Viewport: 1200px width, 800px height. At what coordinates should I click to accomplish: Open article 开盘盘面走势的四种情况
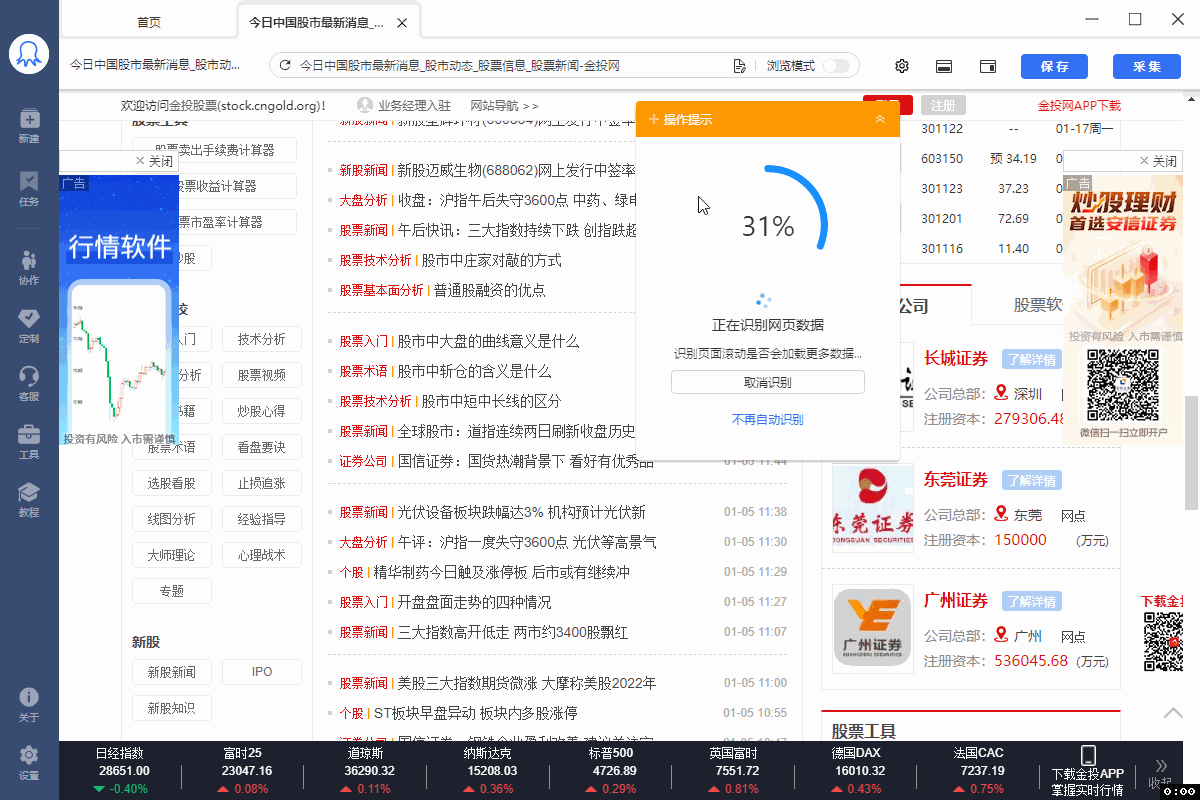tap(474, 602)
